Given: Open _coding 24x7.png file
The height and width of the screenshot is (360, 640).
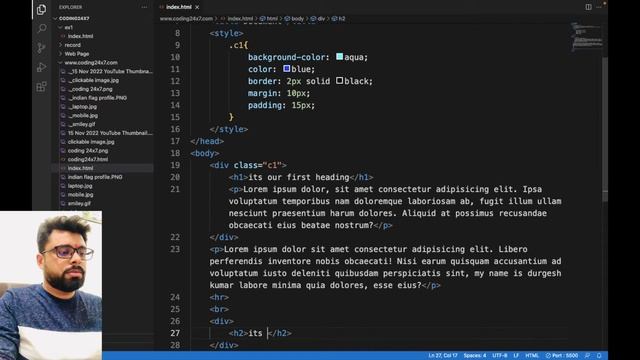Looking at the screenshot, I should [x=90, y=89].
